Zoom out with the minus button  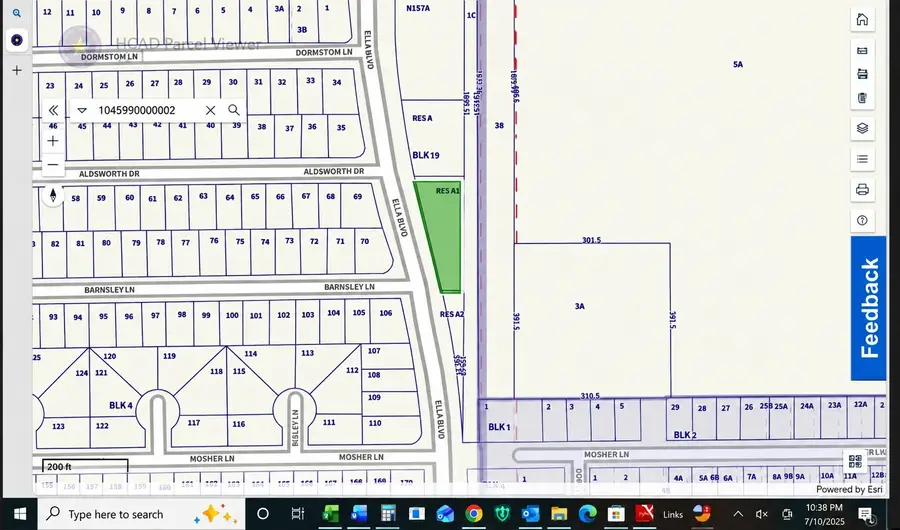click(x=53, y=165)
